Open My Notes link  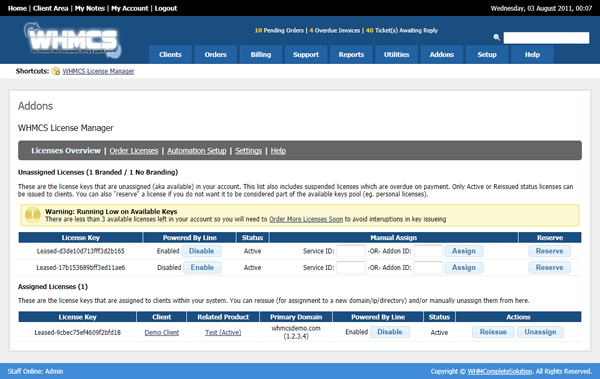point(90,8)
